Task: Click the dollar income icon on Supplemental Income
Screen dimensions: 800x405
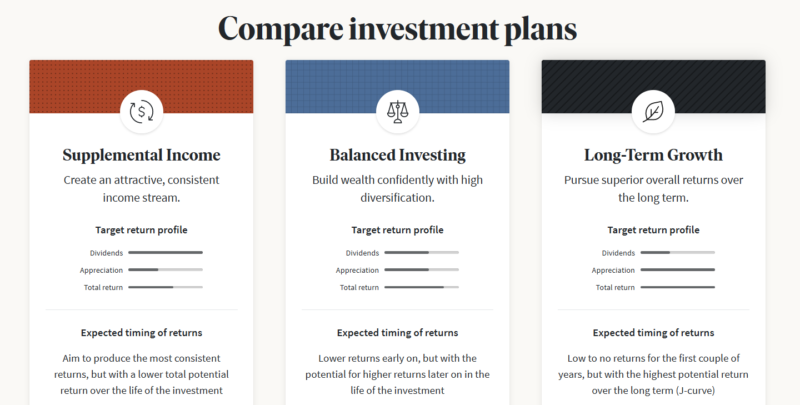Action: click(x=141, y=112)
